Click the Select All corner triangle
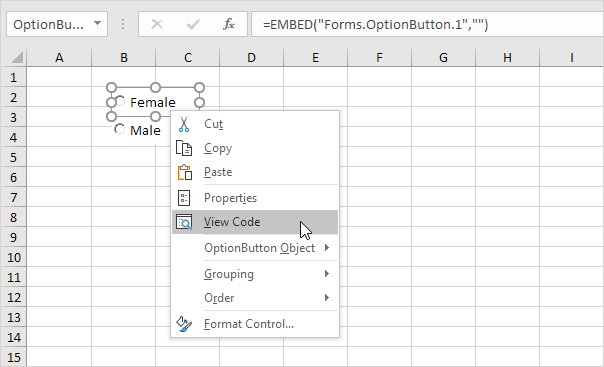This screenshot has height=367, width=604. tap(17, 57)
